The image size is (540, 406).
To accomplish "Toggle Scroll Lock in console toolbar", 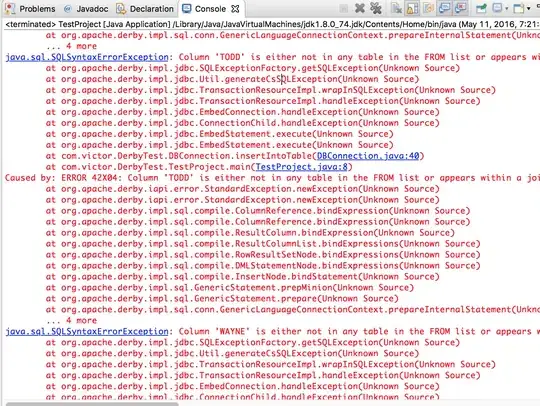I will click(x=412, y=8).
